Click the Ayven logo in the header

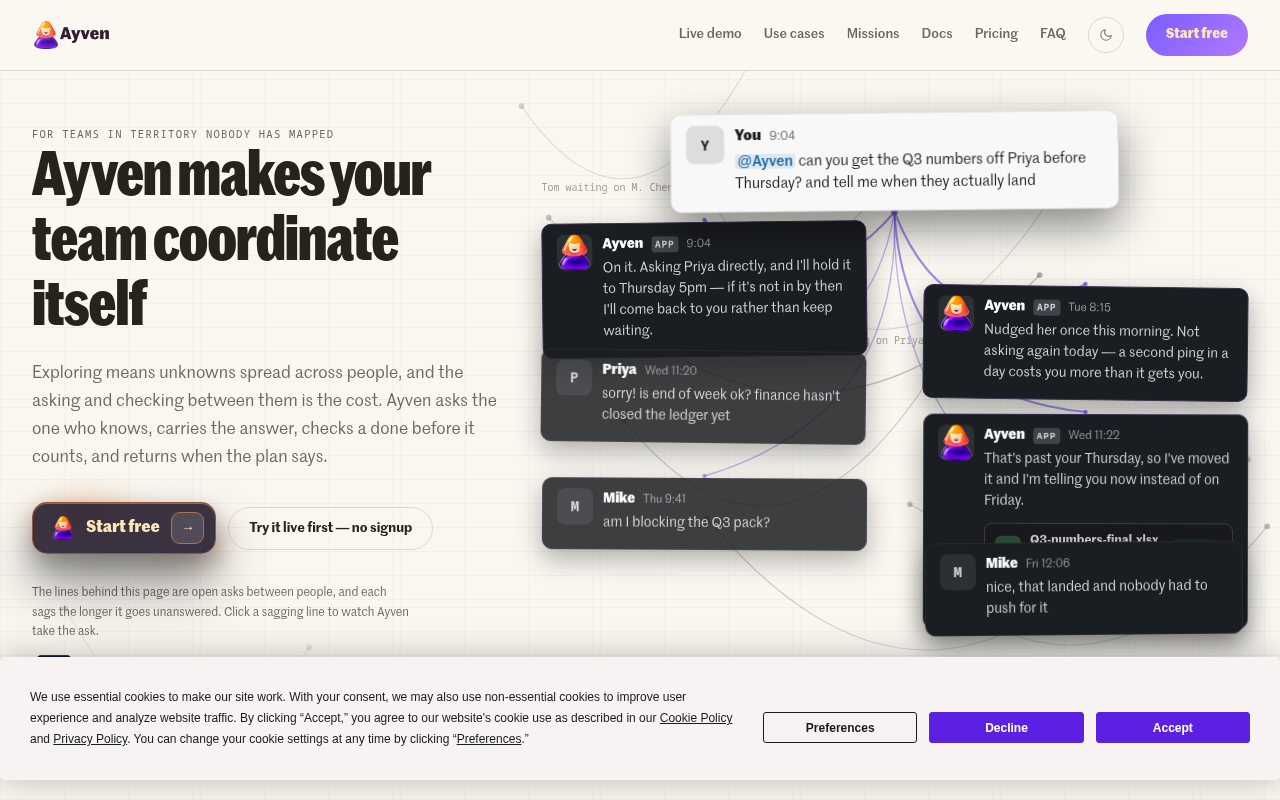(71, 35)
